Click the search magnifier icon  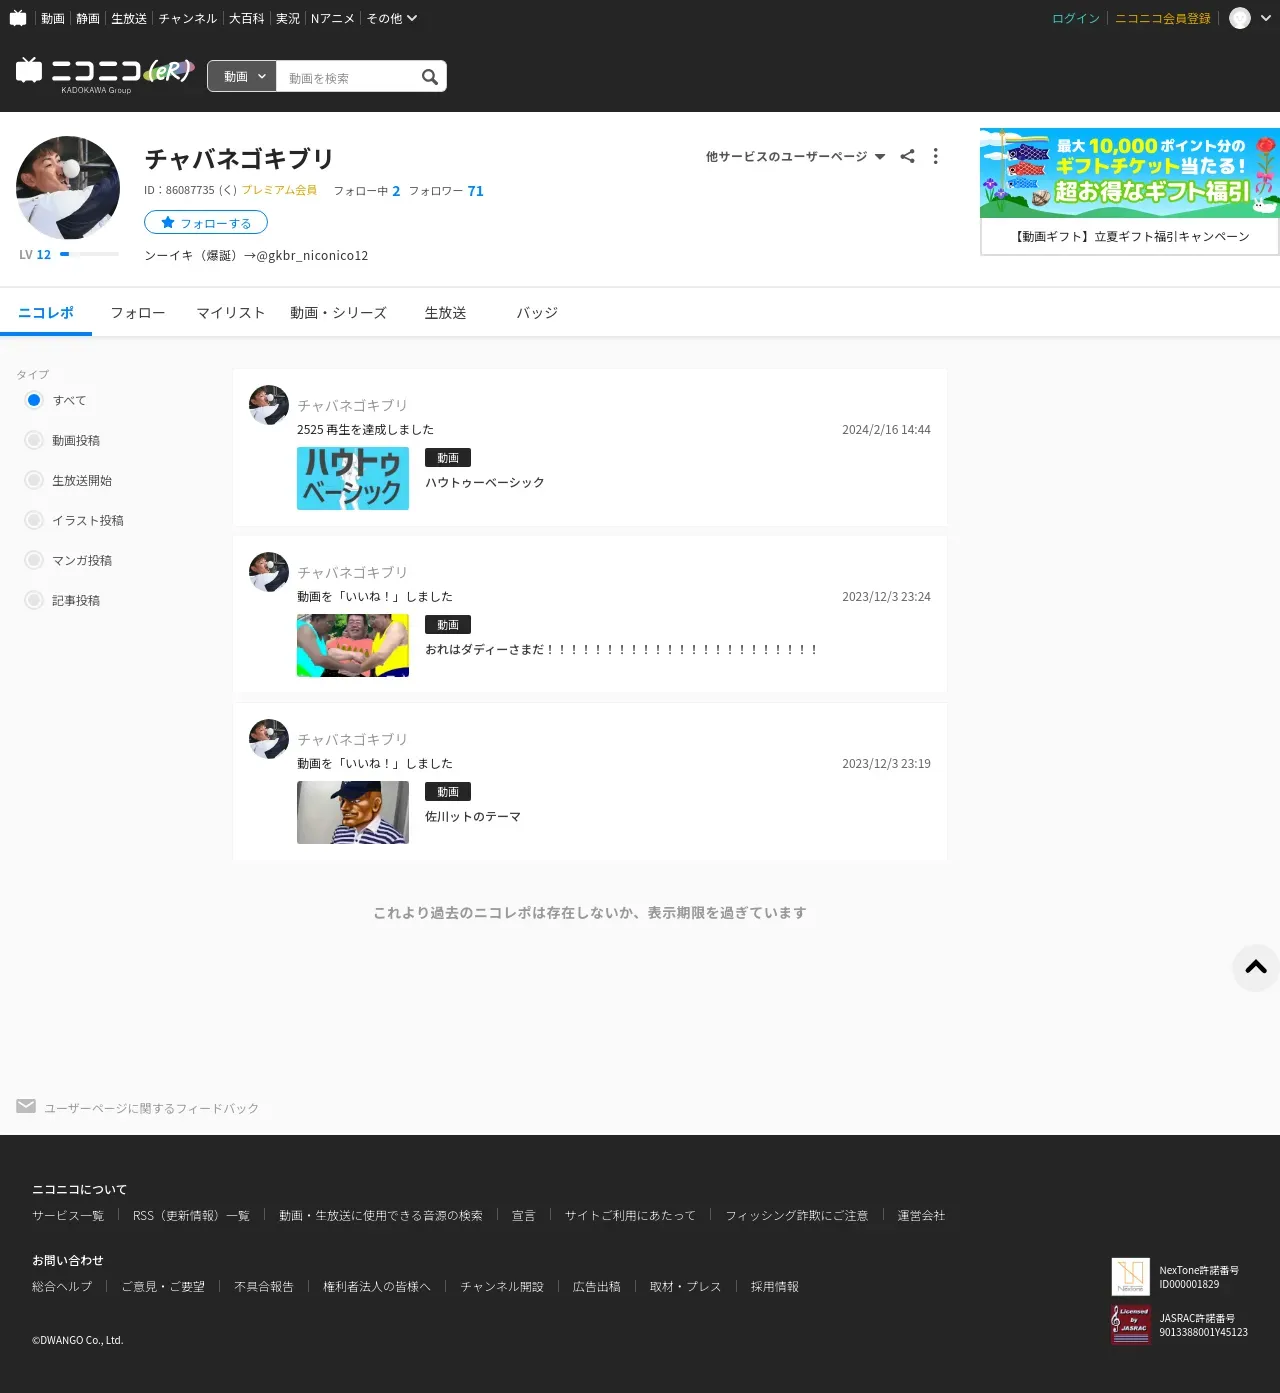[x=430, y=77]
